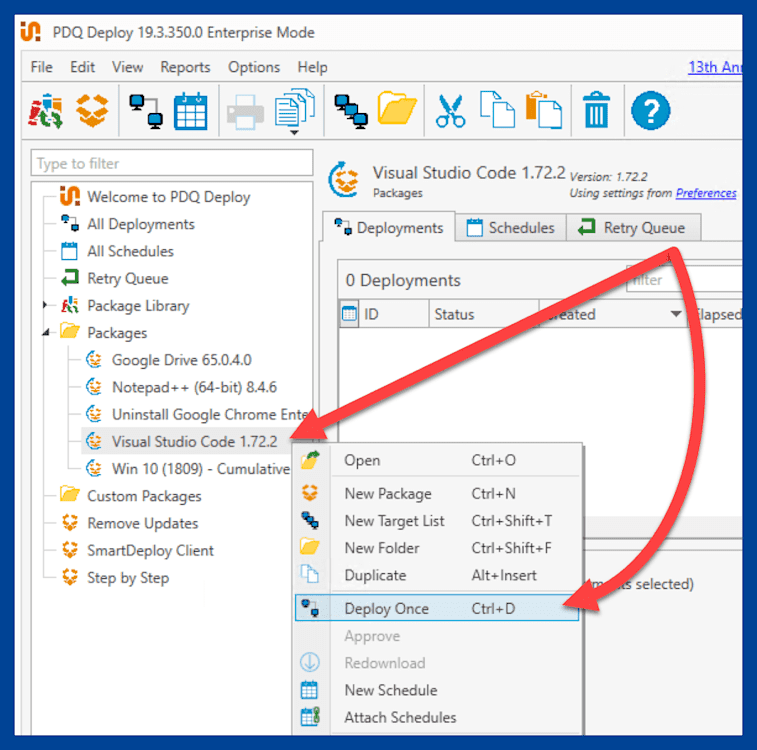Screen dimensions: 757x750
Task: Select Visual Studio Code 1.72.2 package
Action: [194, 441]
